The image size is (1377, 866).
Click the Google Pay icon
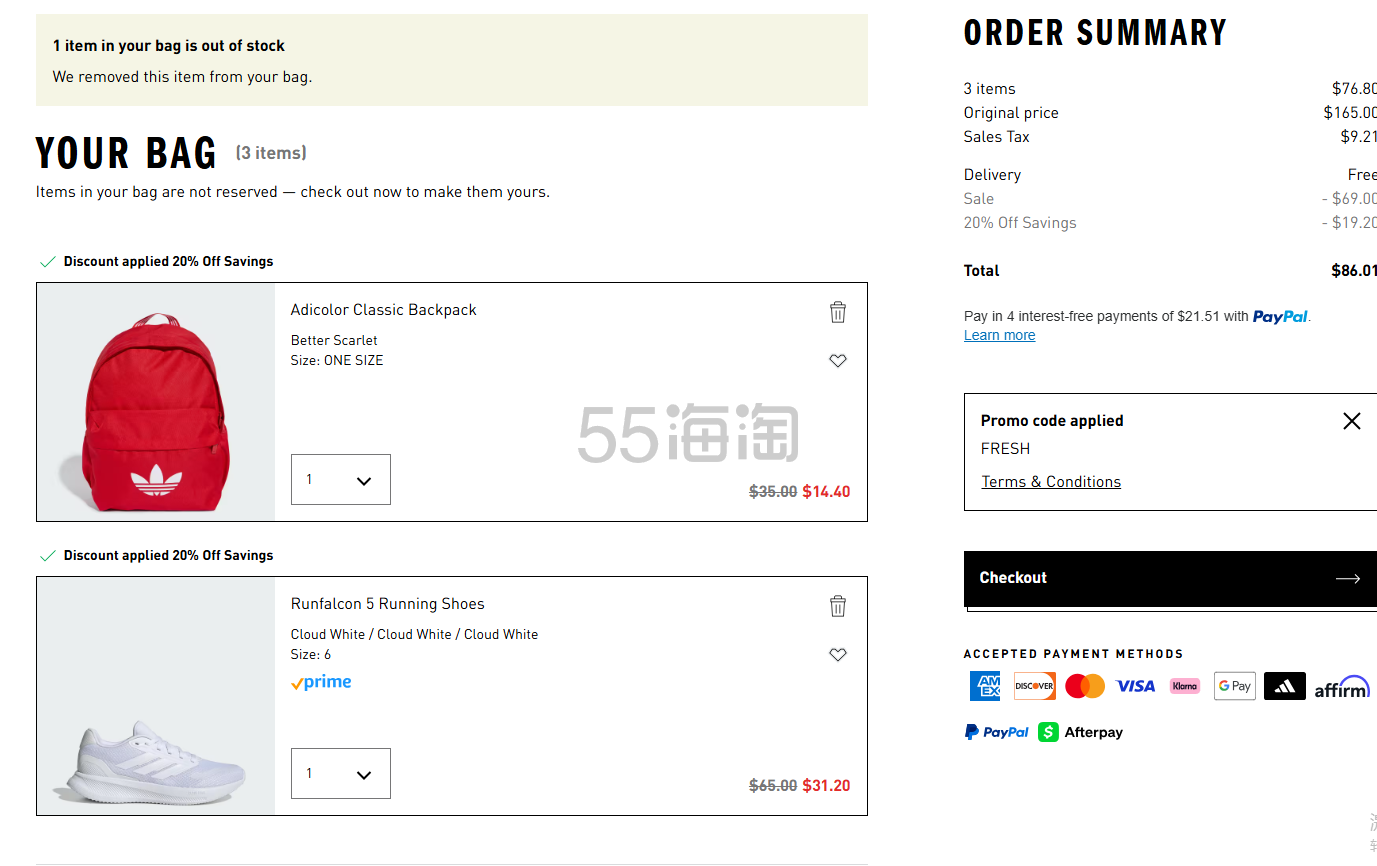point(1234,686)
